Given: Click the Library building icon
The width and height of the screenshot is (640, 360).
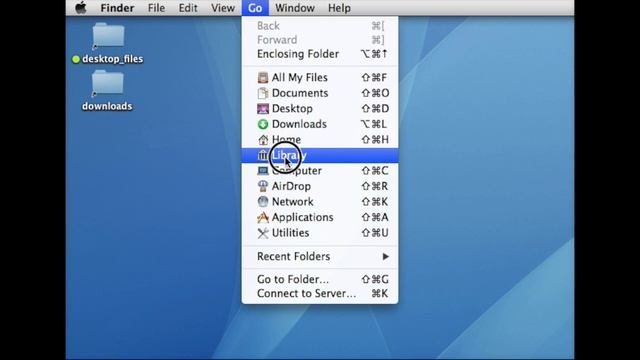Looking at the screenshot, I should (x=263, y=155).
